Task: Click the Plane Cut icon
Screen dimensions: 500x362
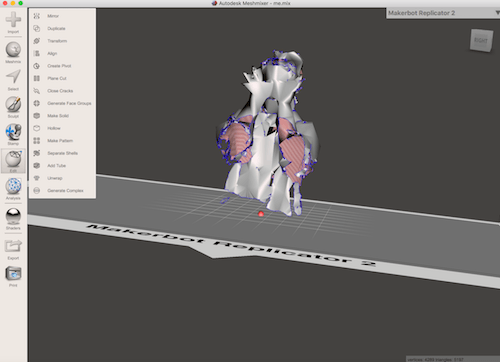Action: point(37,78)
